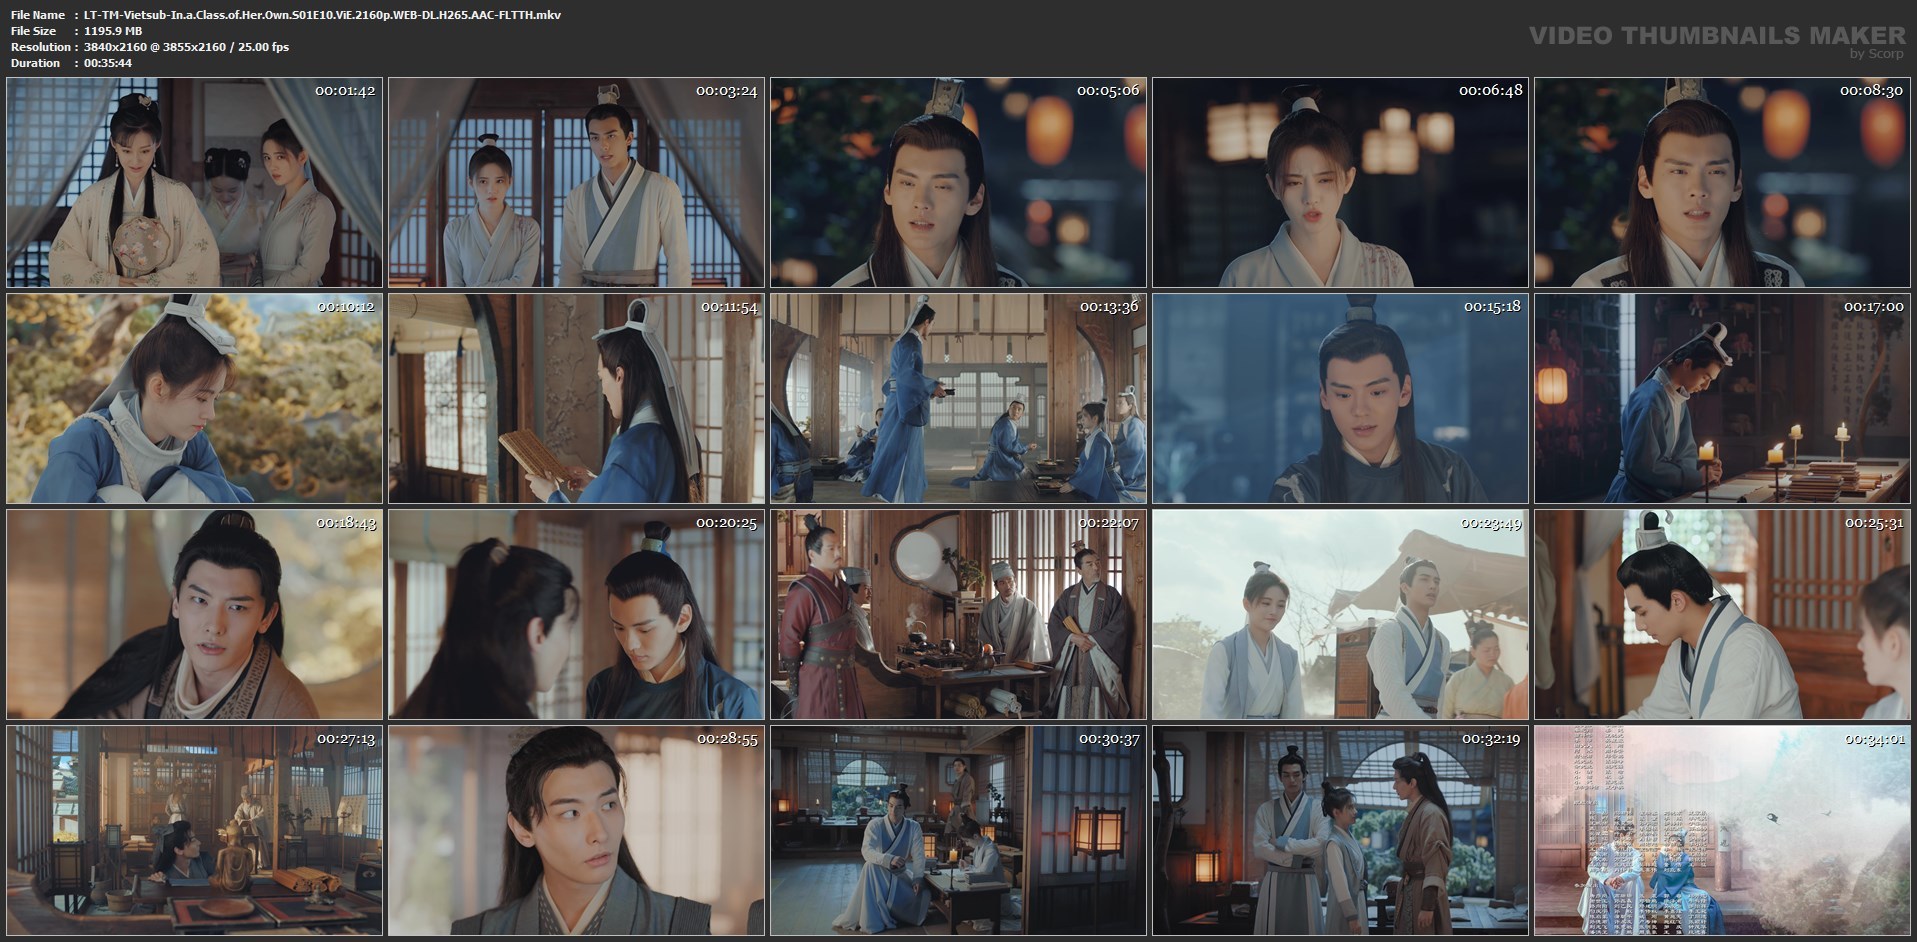Open the frame timestamped 00:13:36
Image resolution: width=1917 pixels, height=942 pixels.
click(958, 399)
